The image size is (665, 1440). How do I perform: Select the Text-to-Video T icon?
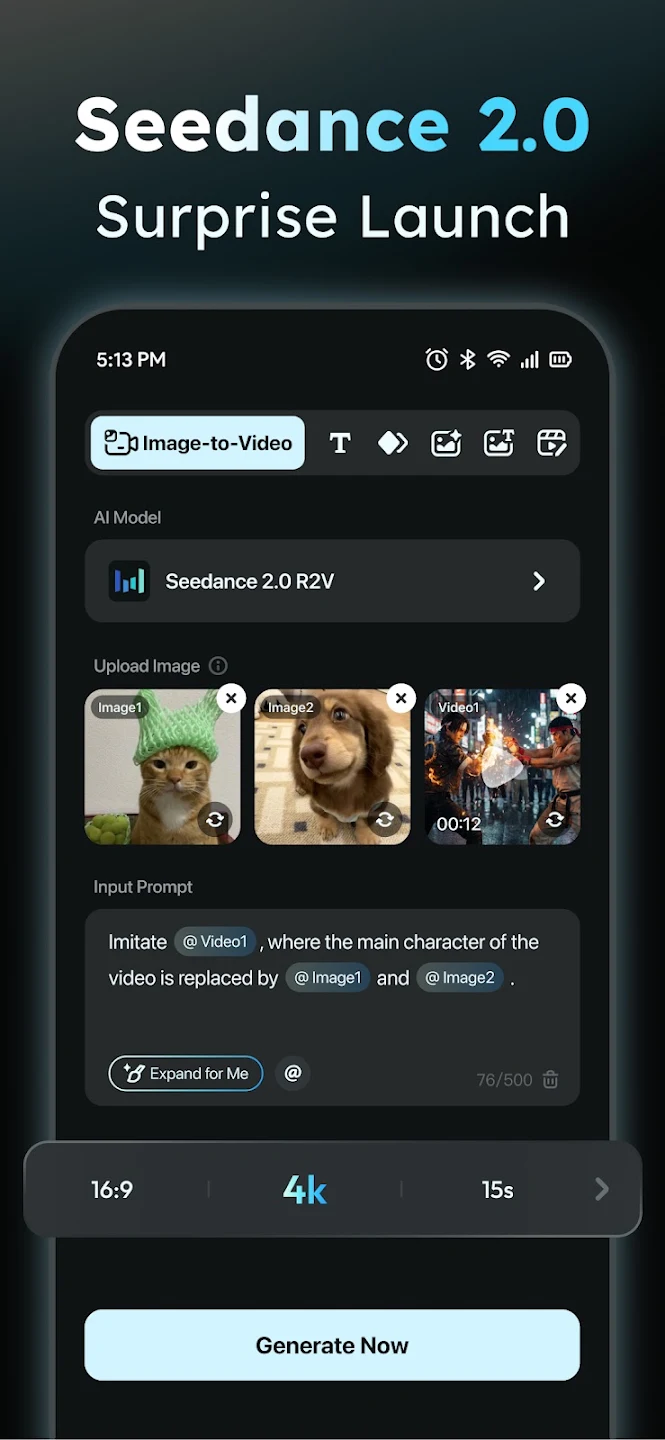point(340,443)
